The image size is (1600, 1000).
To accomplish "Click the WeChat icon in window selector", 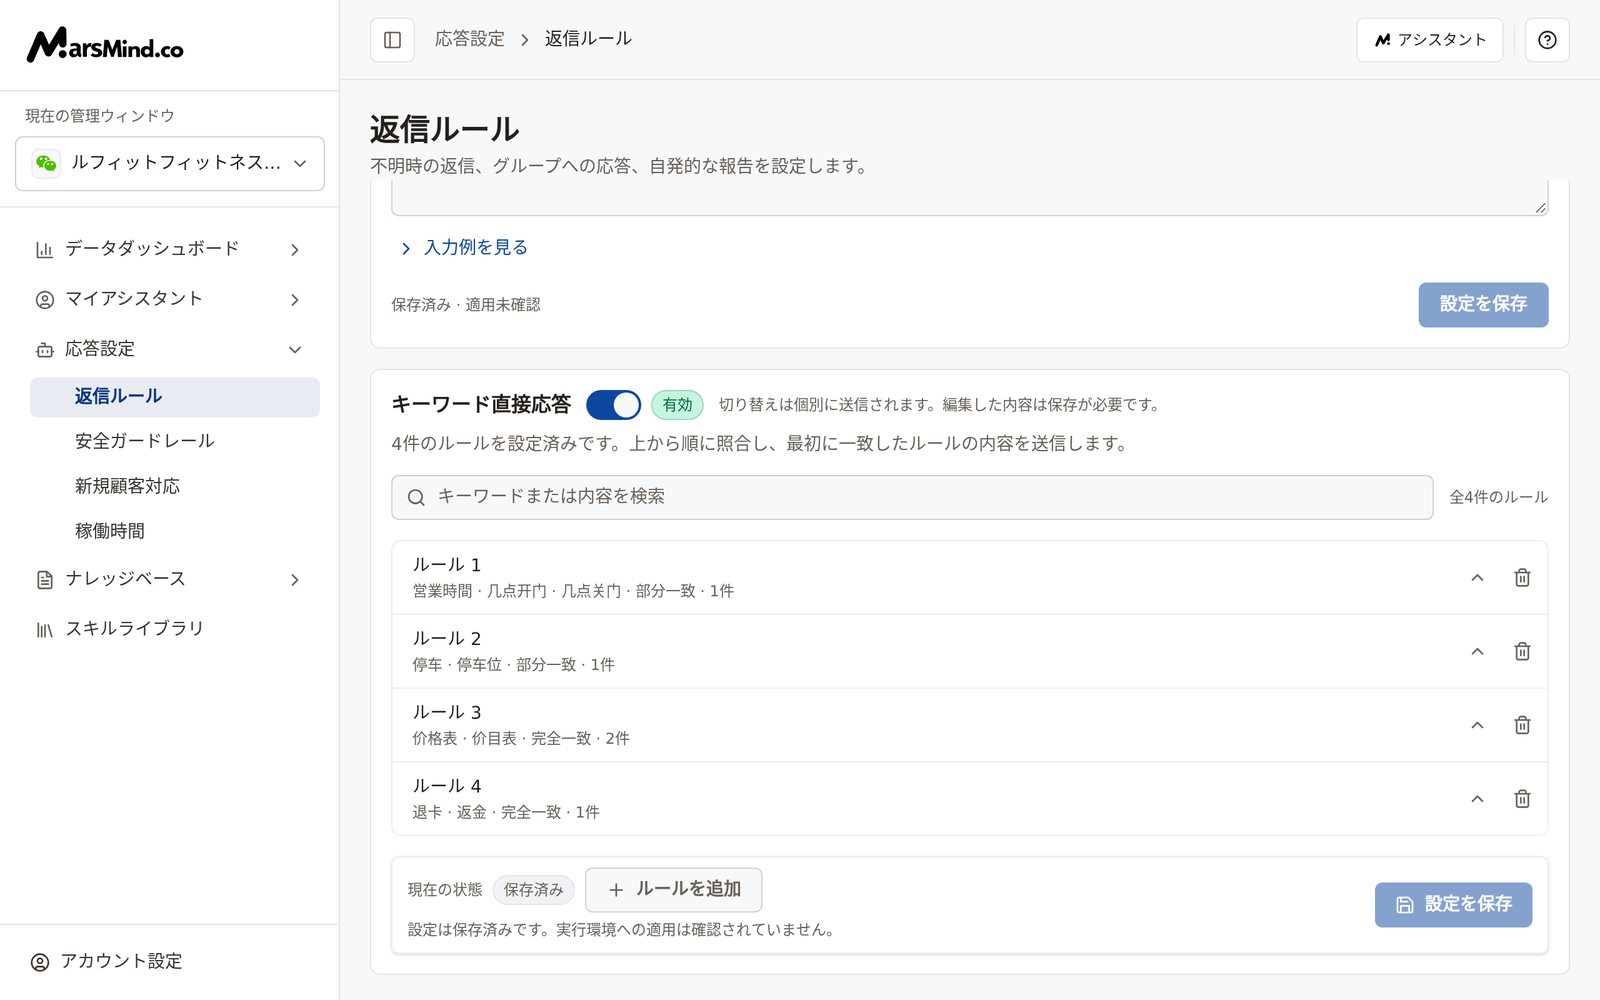I will (46, 163).
